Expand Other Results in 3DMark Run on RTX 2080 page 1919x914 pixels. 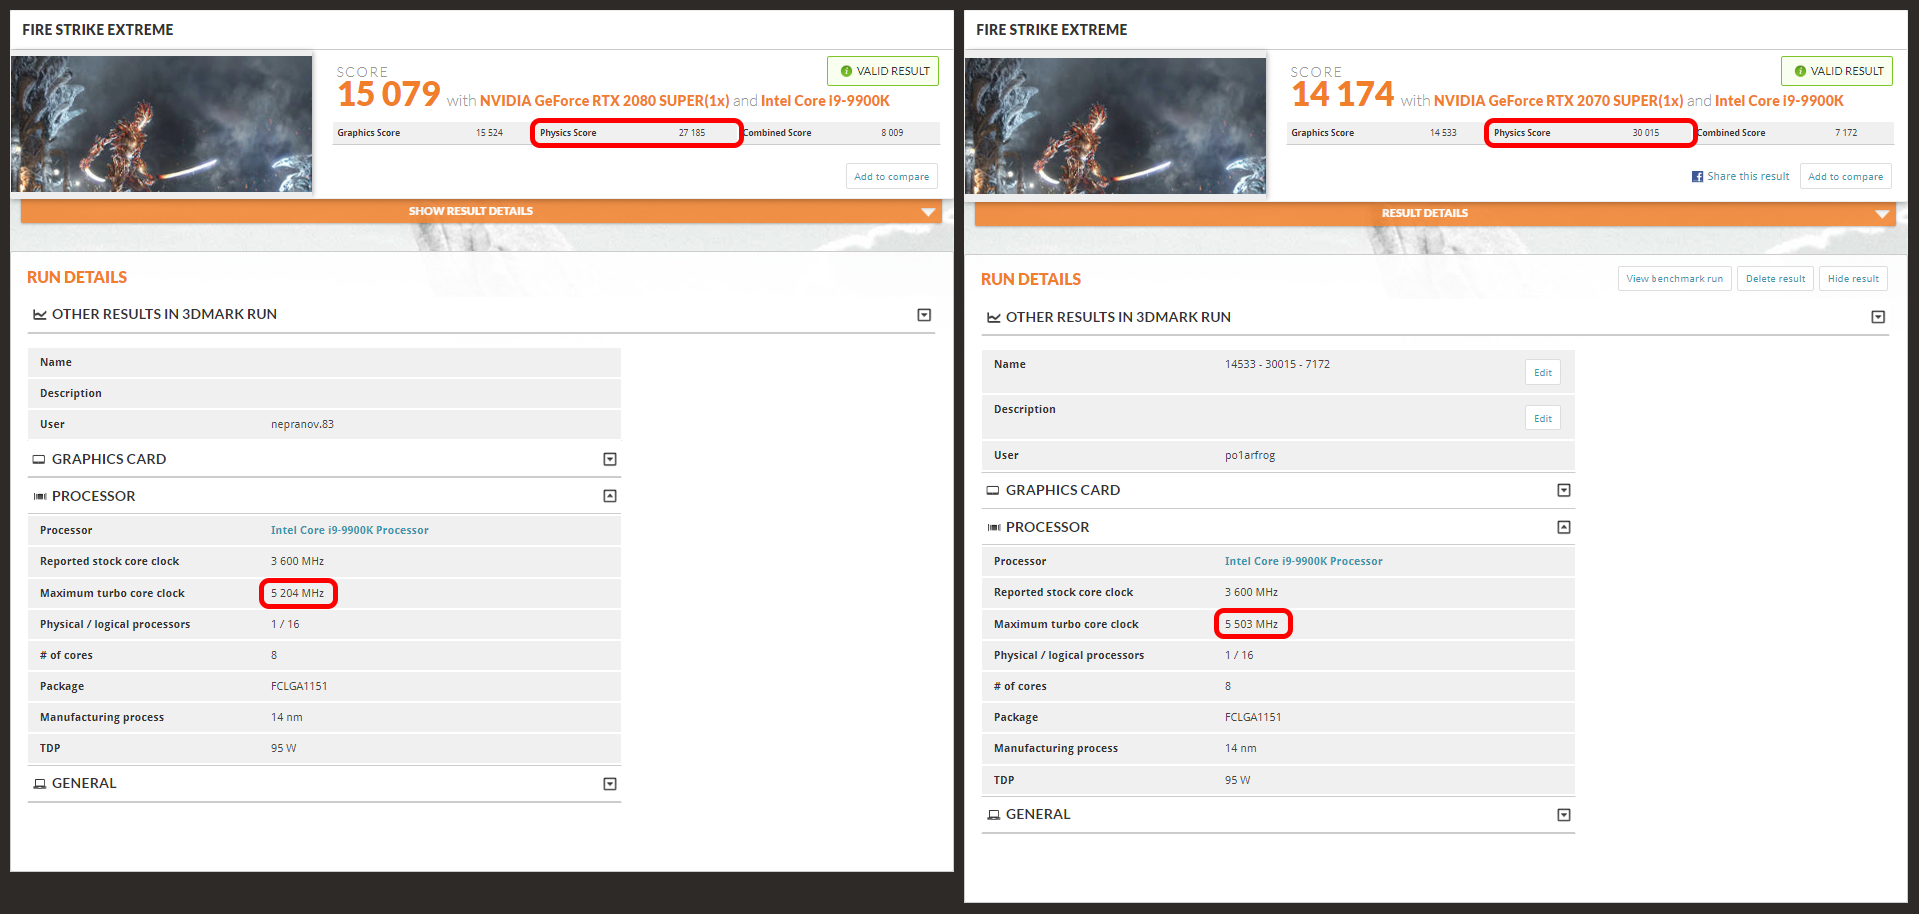[924, 315]
